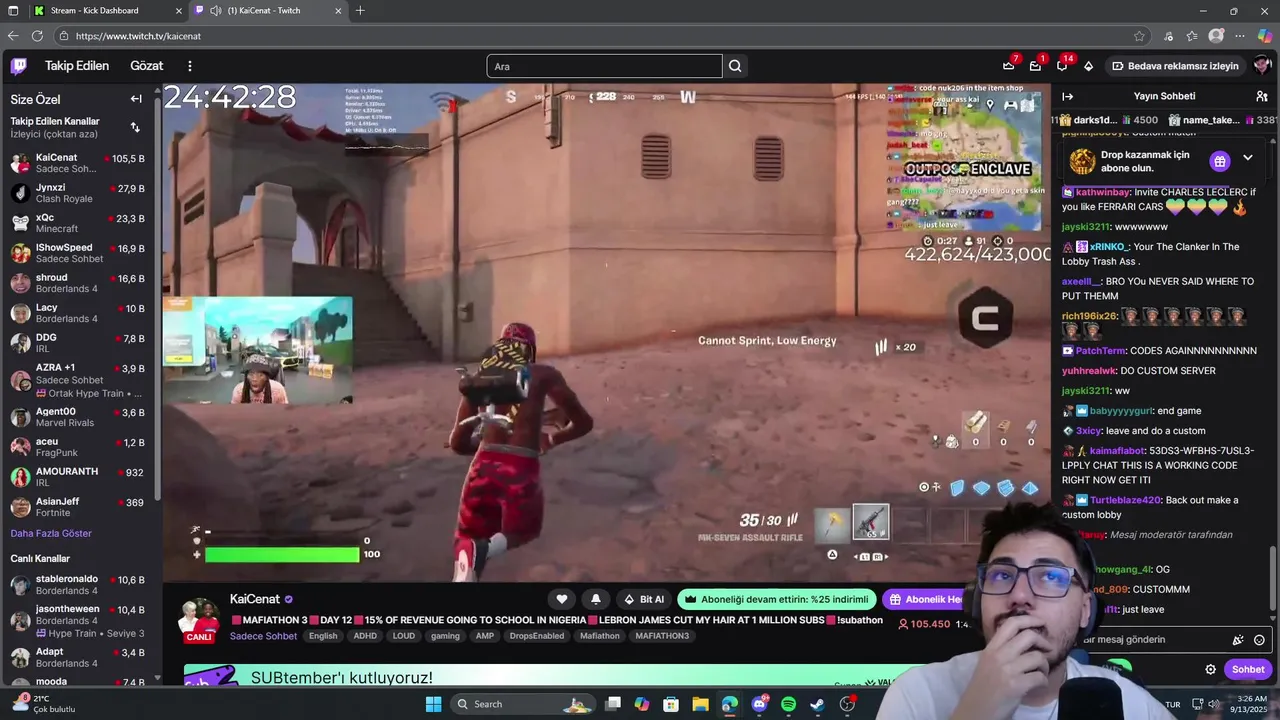Open the three-dot more menu next to Gözat

190,66
